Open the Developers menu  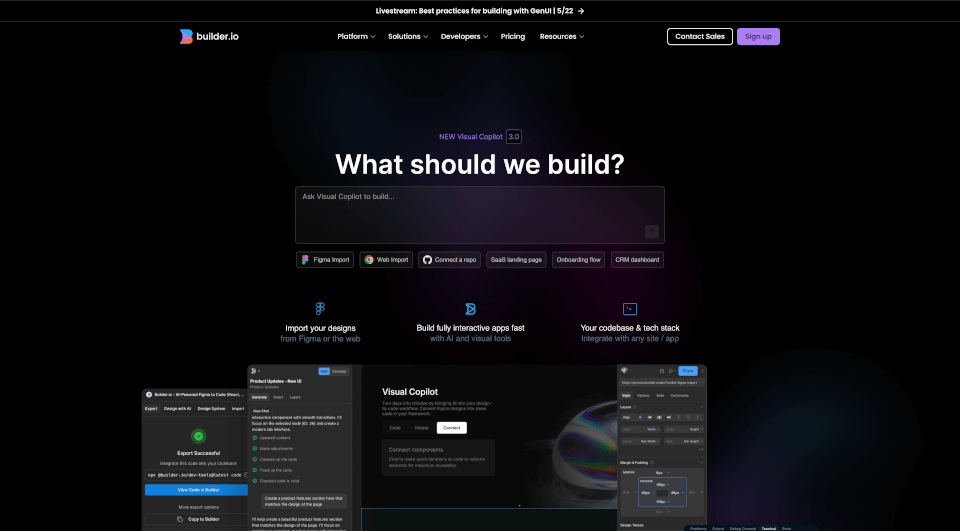coord(464,37)
